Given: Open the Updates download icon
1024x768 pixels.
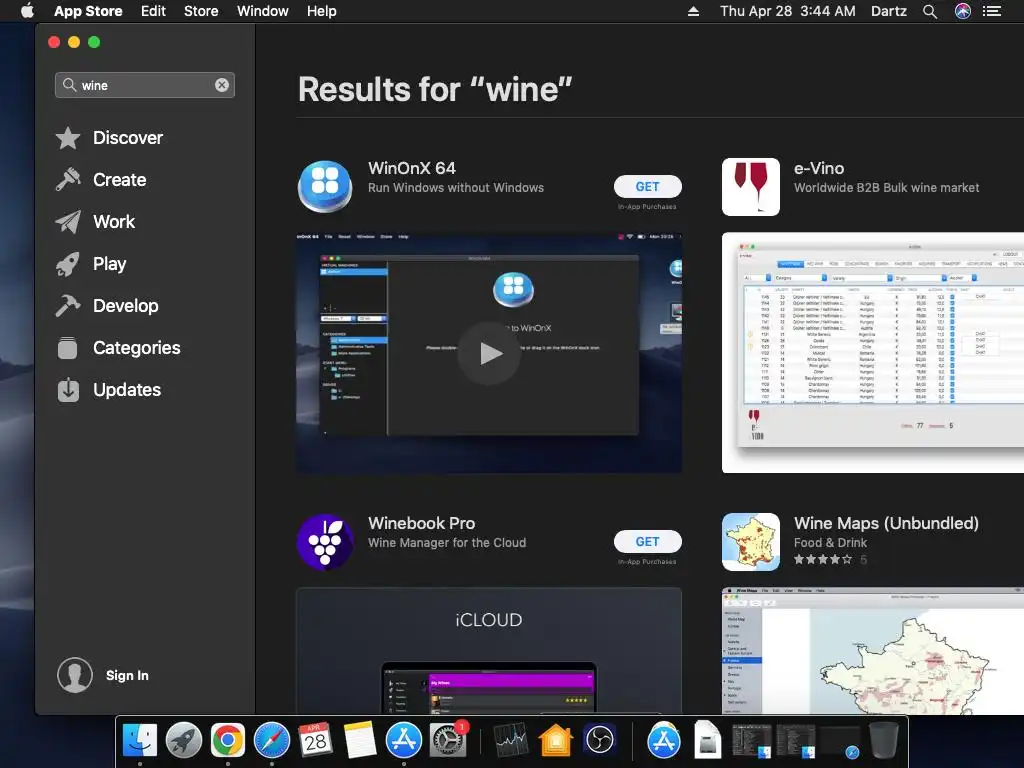Looking at the screenshot, I should click(68, 390).
